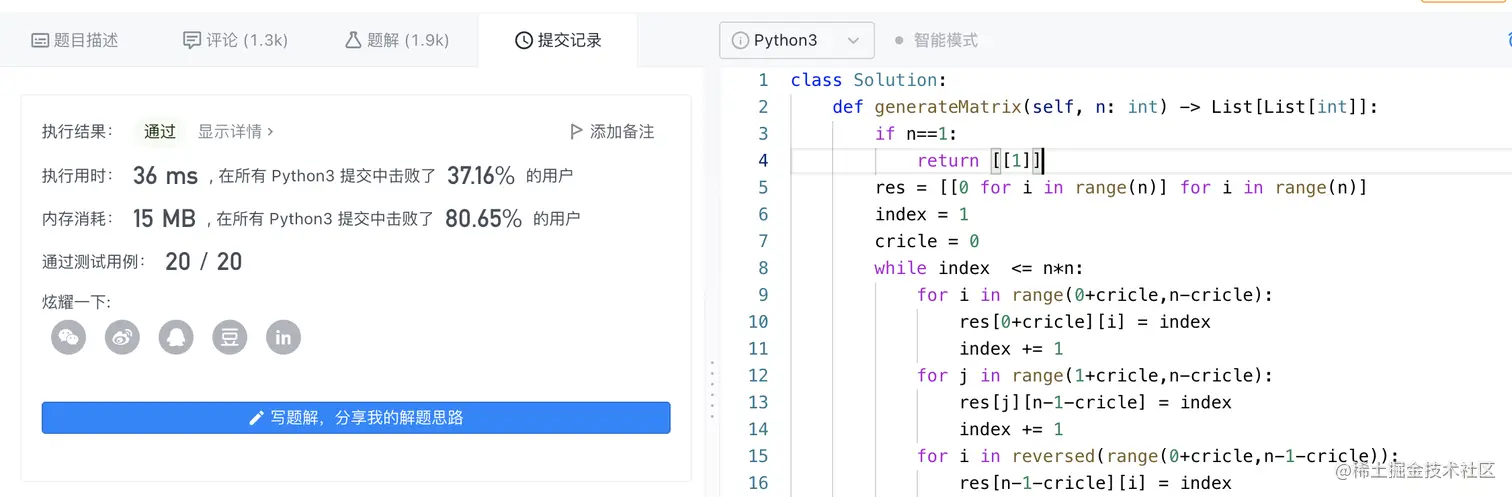Click the 写题解，分享我的解题思路 button
Viewport: 1512px width, 497px height.
pos(356,418)
